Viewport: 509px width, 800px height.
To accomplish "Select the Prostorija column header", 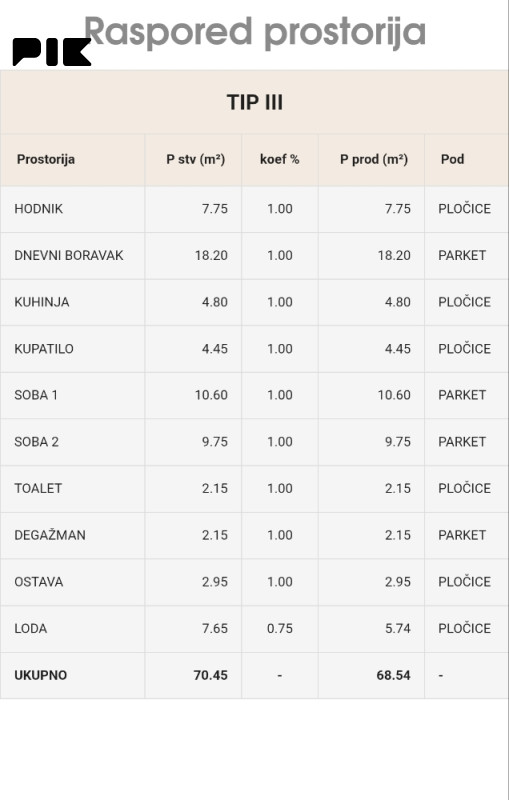I will (x=46, y=159).
